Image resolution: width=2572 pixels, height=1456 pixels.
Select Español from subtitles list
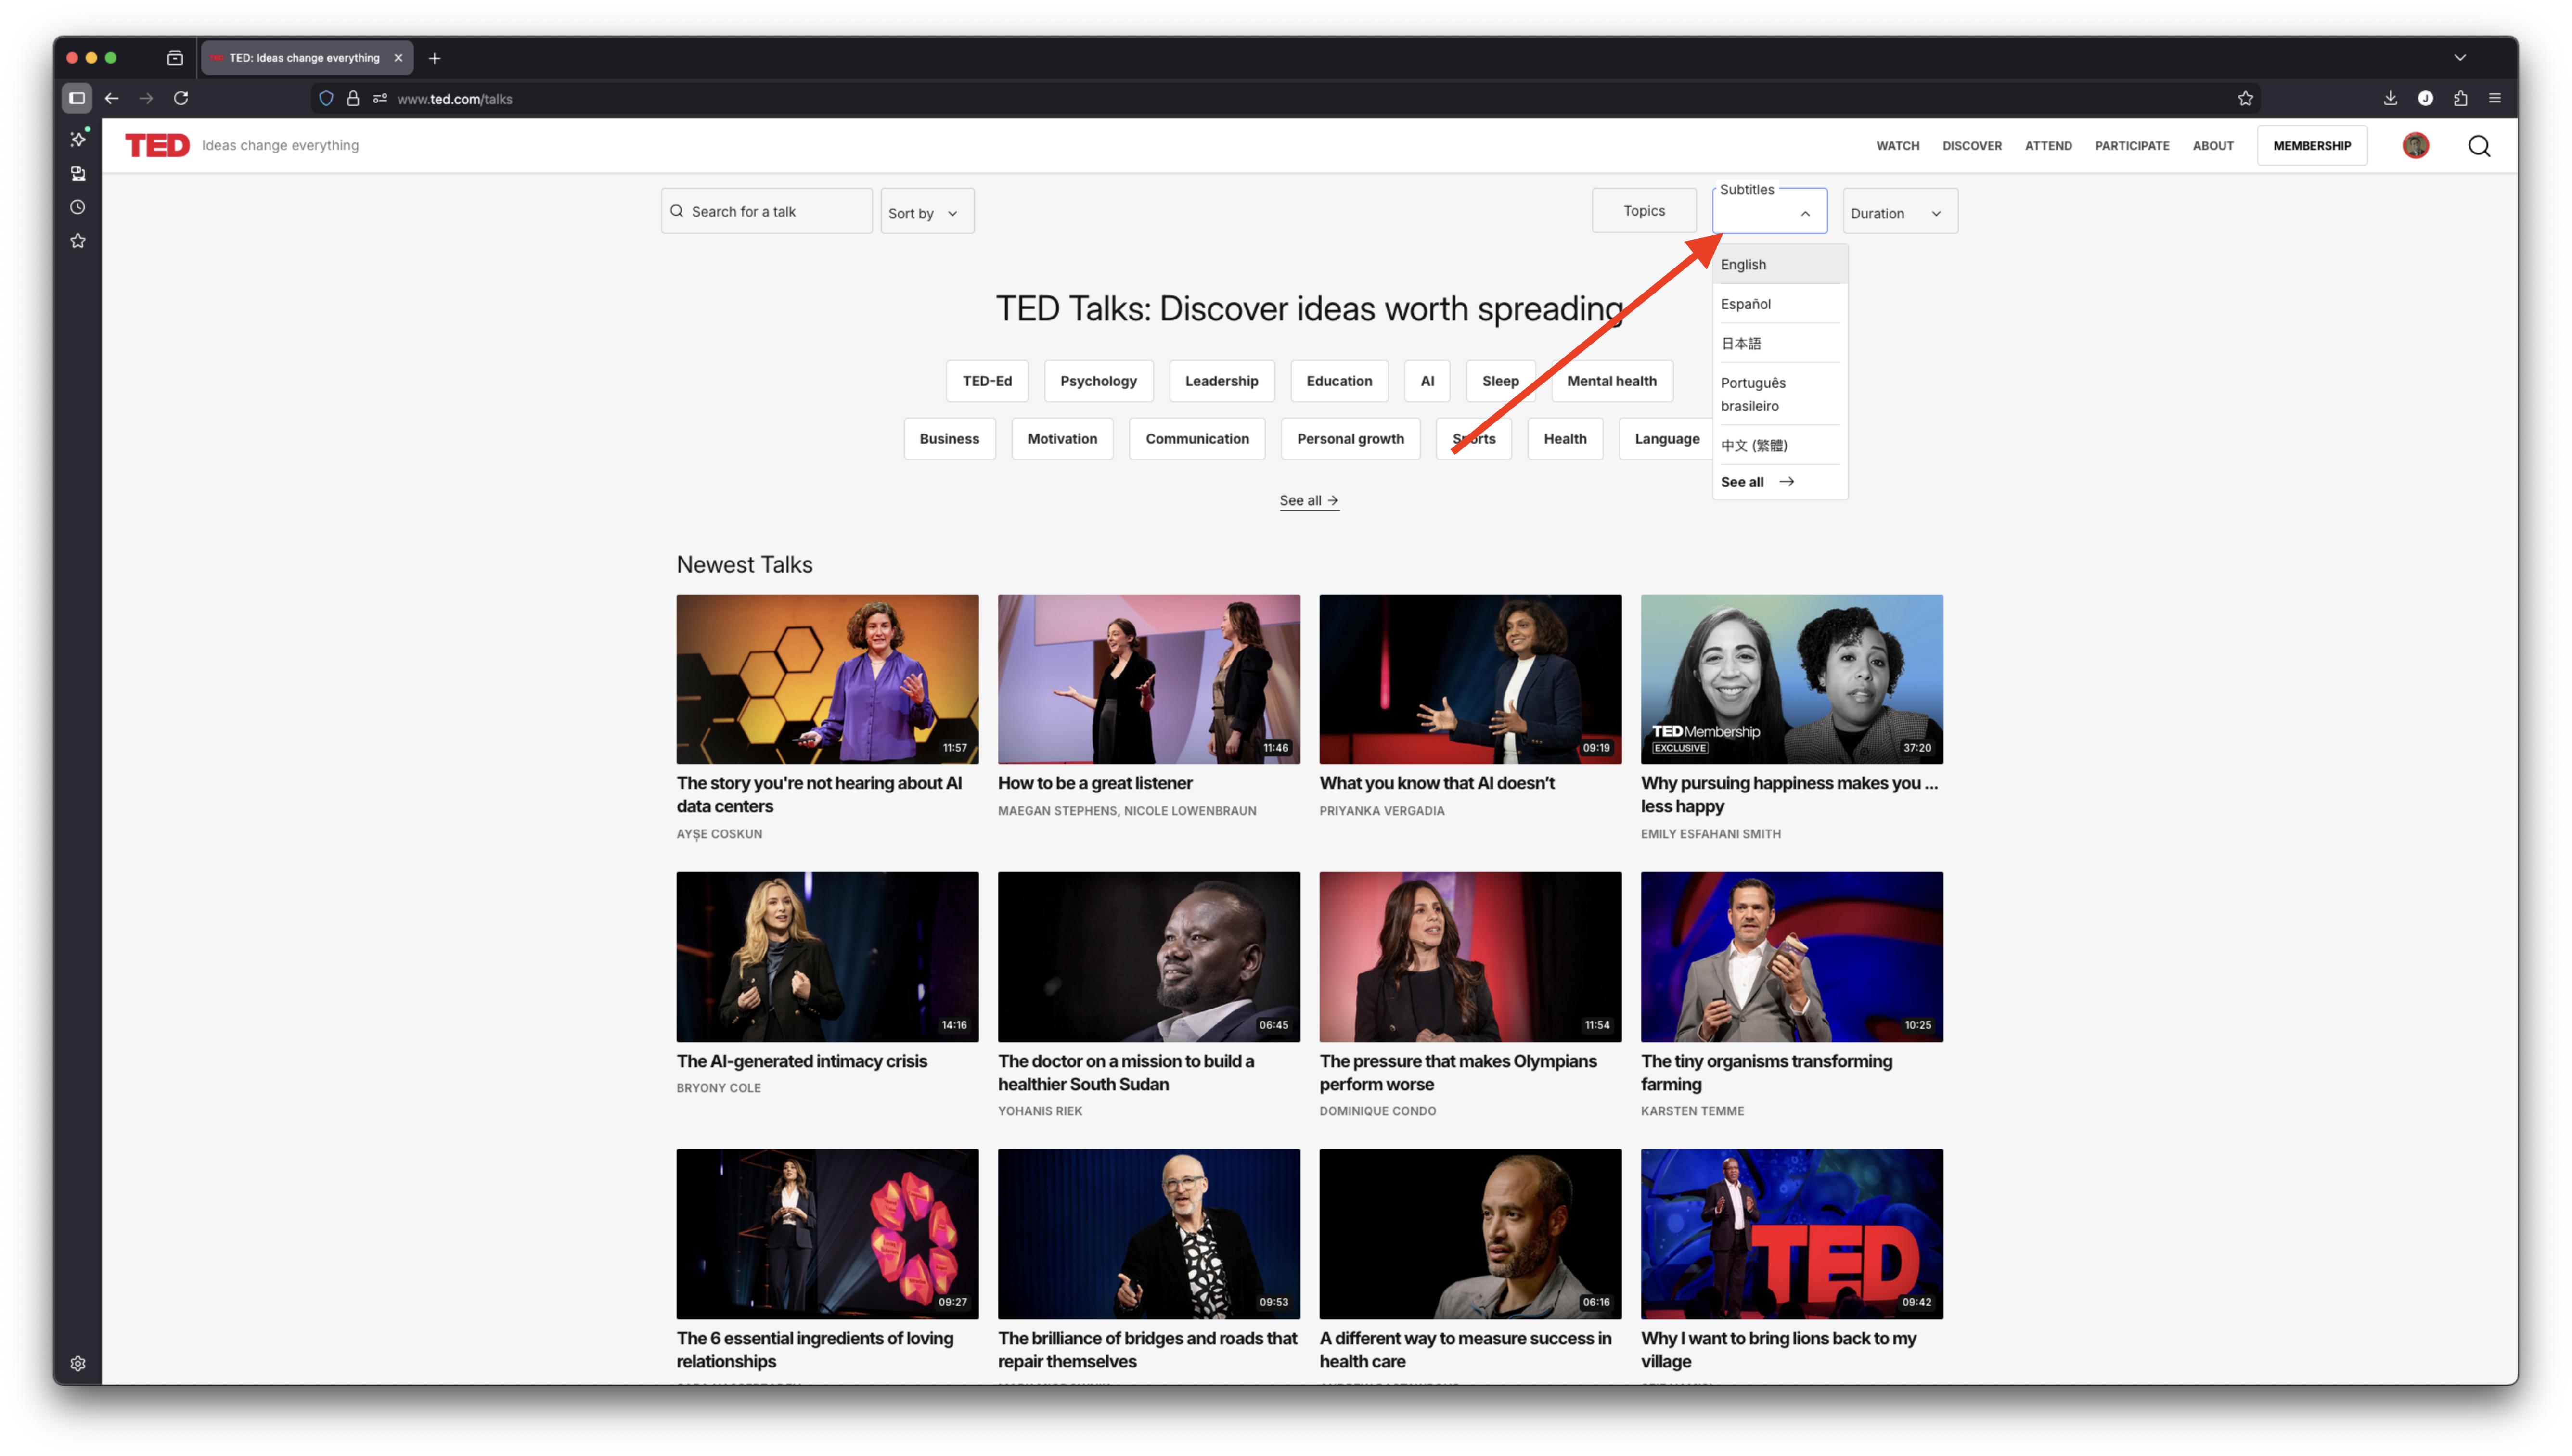point(1746,304)
